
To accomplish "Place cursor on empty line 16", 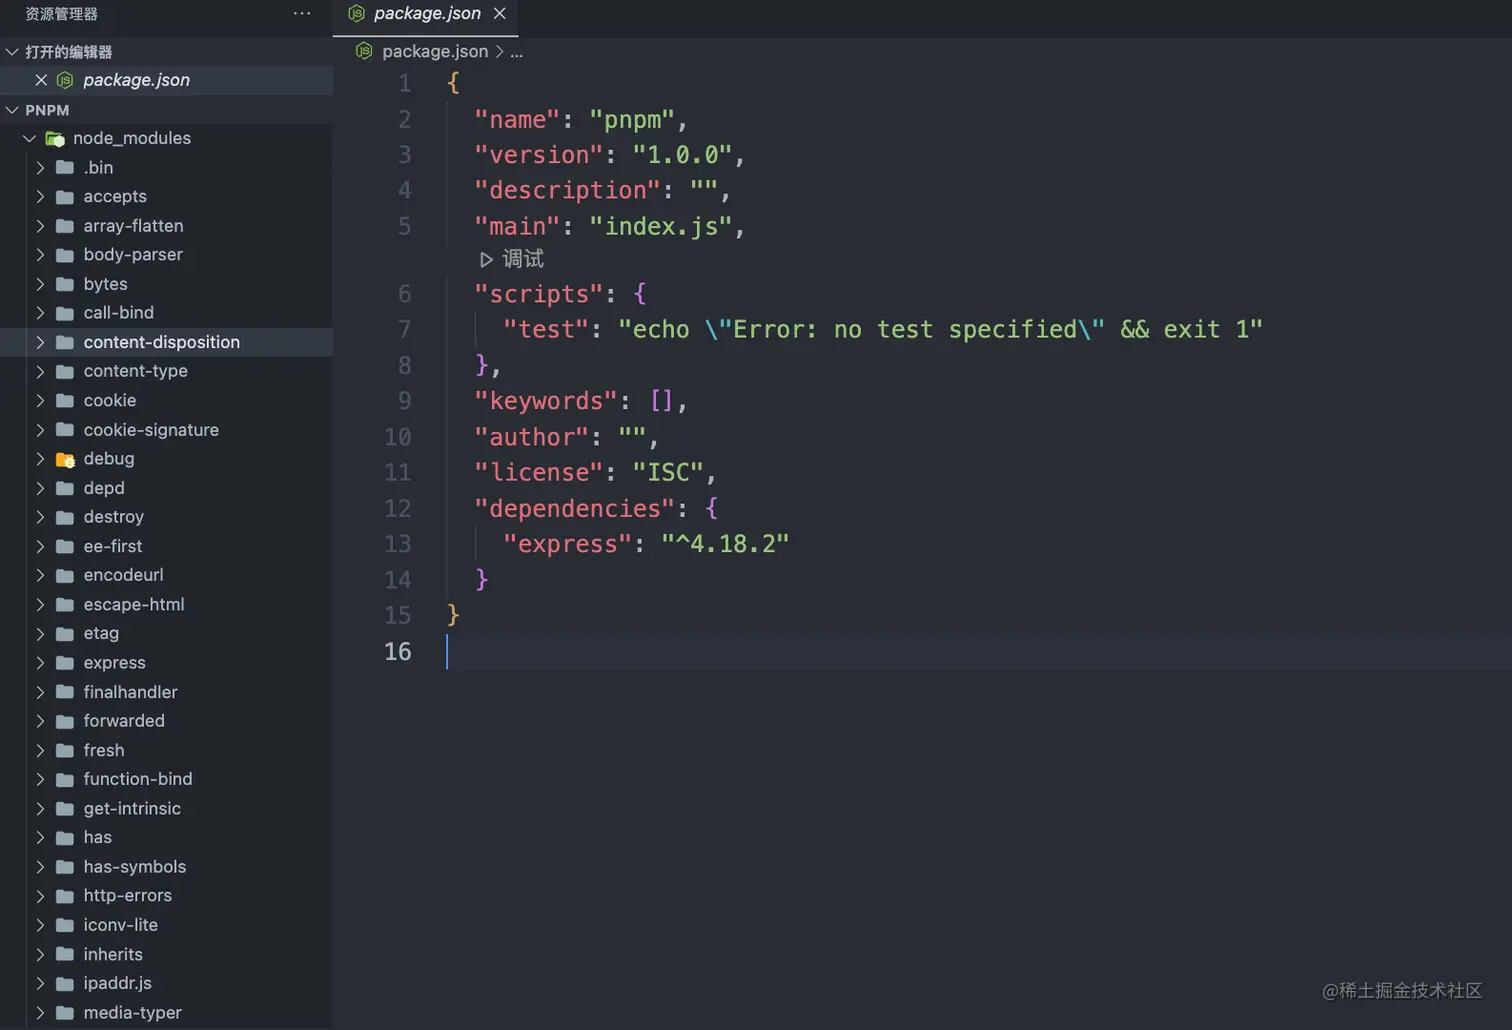I will tap(978, 652).
